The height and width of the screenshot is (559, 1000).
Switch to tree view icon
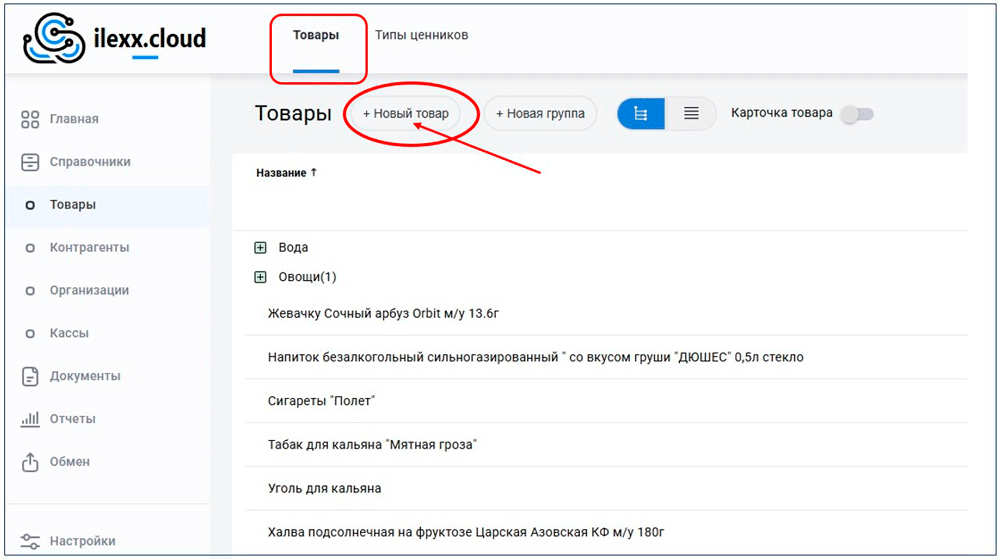tap(641, 114)
